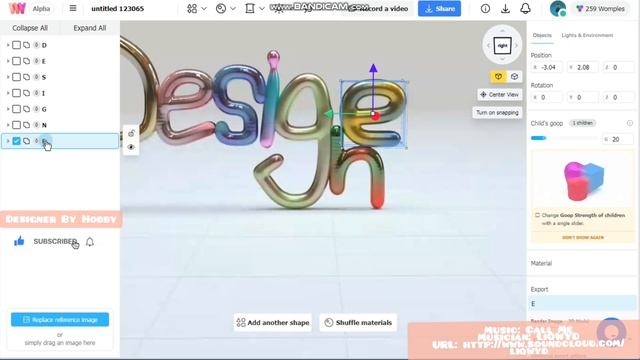Click the 259 Womples badge
640x360 pixels.
tap(600, 9)
